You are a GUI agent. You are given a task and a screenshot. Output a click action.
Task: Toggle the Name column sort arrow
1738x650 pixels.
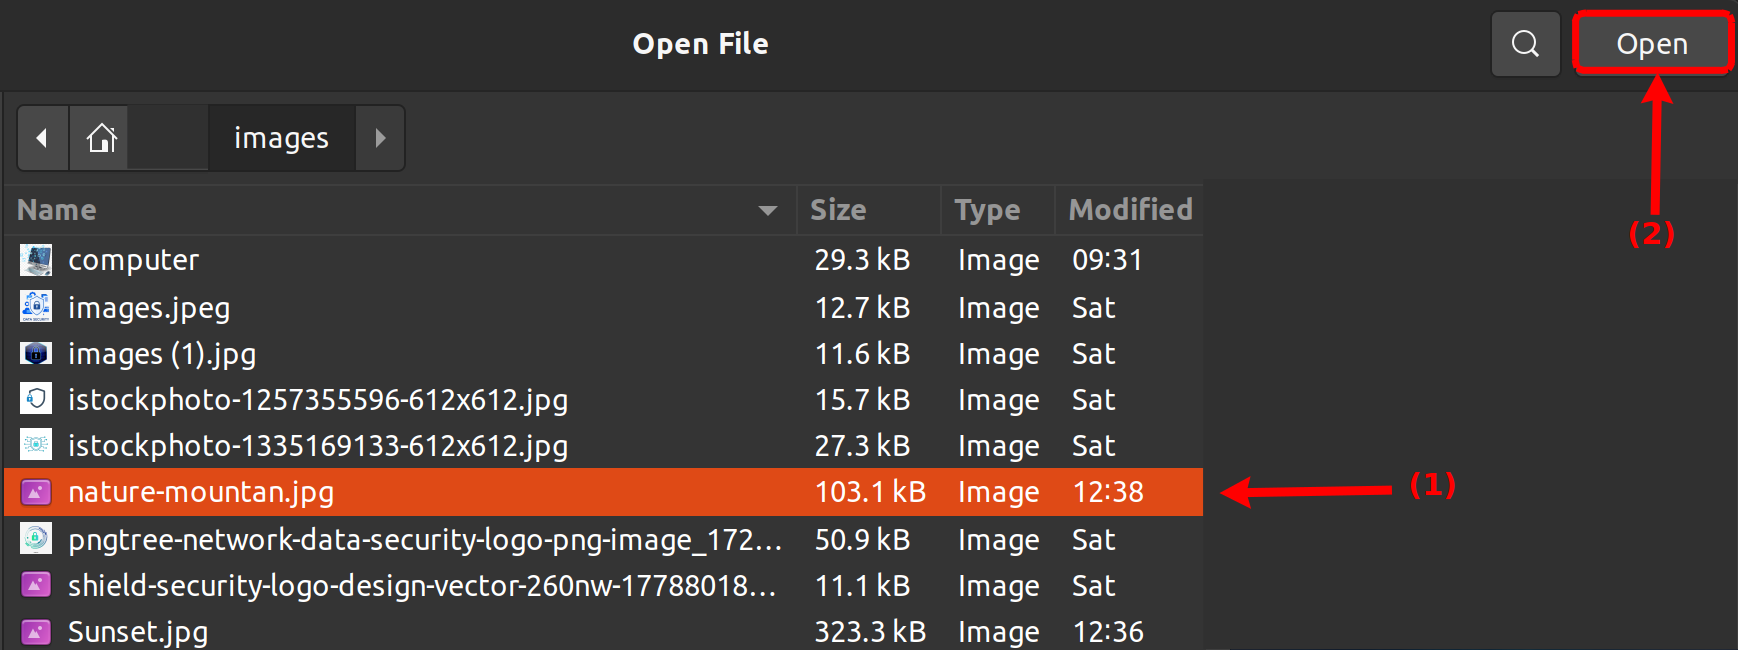767,210
